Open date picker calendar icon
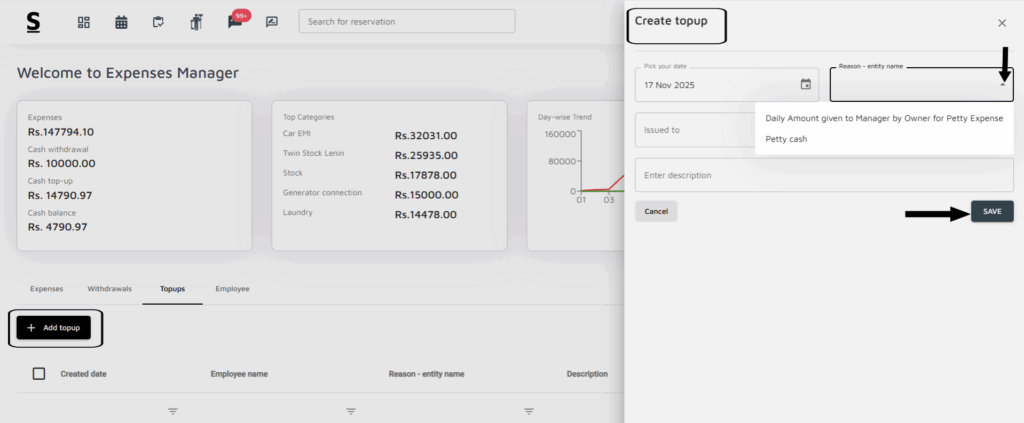1024x423 pixels. (805, 85)
